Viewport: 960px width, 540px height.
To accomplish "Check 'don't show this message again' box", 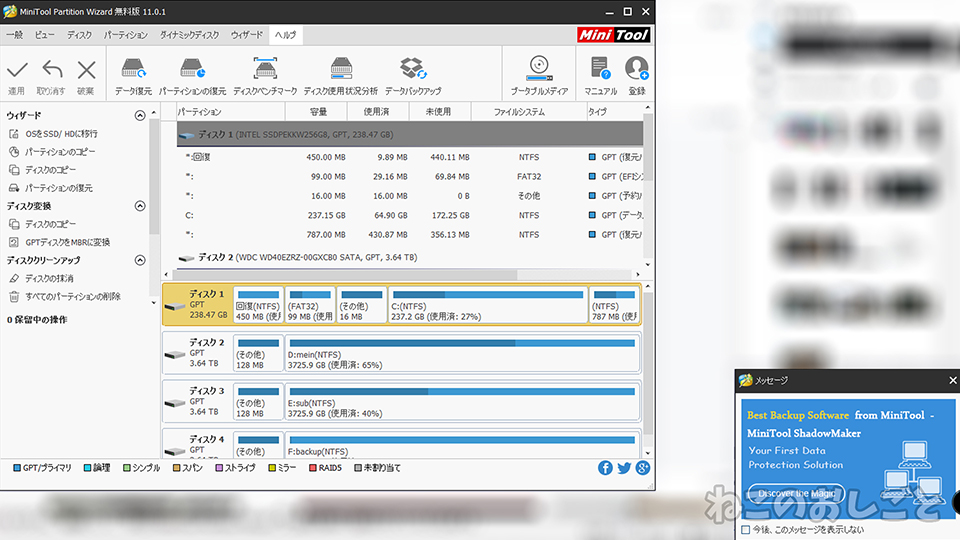I will [746, 530].
